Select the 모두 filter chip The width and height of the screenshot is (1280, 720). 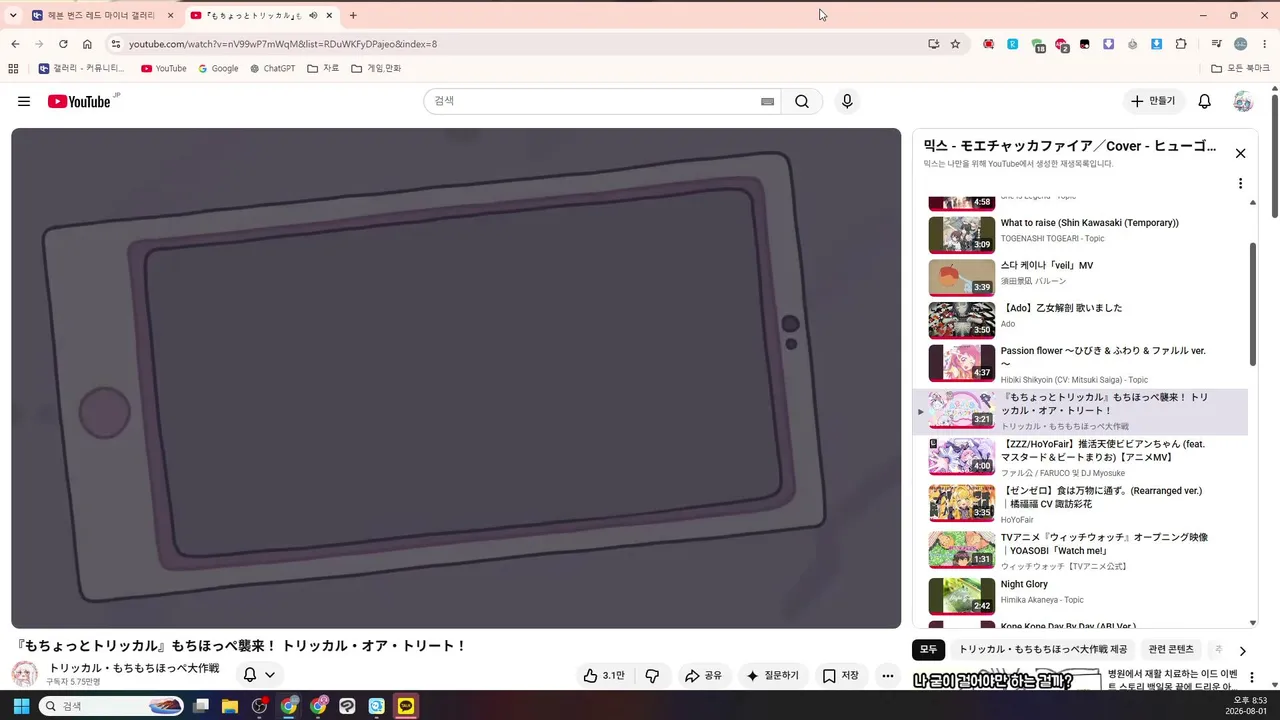(x=929, y=650)
